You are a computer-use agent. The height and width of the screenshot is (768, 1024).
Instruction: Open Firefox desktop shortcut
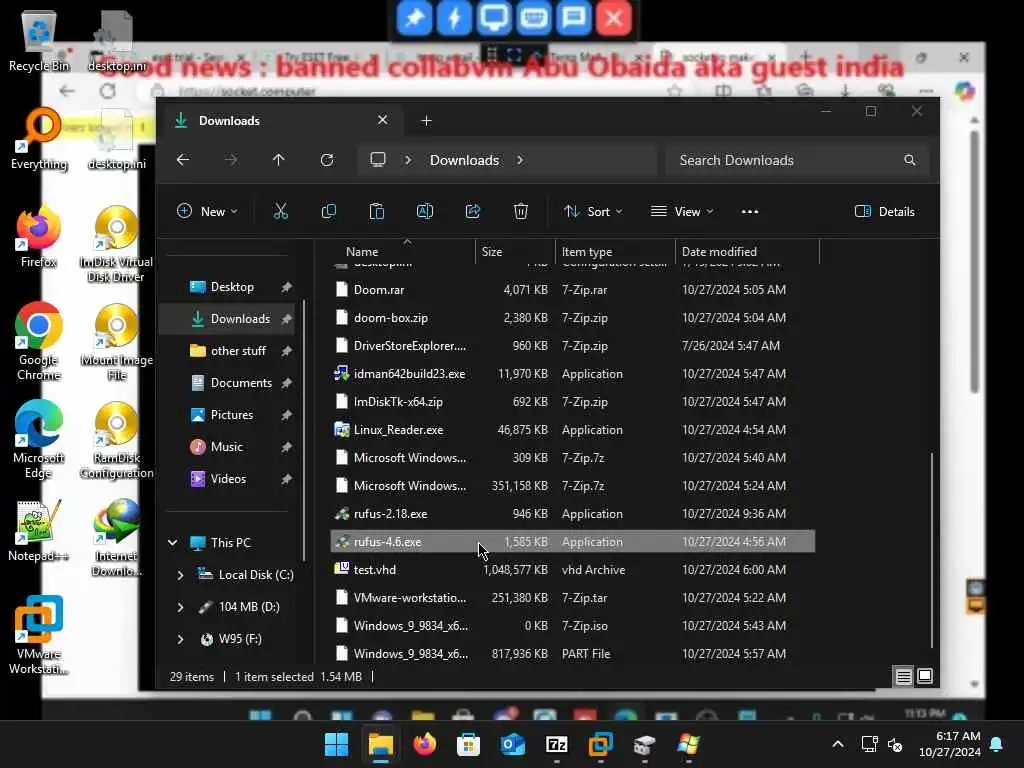(39, 238)
